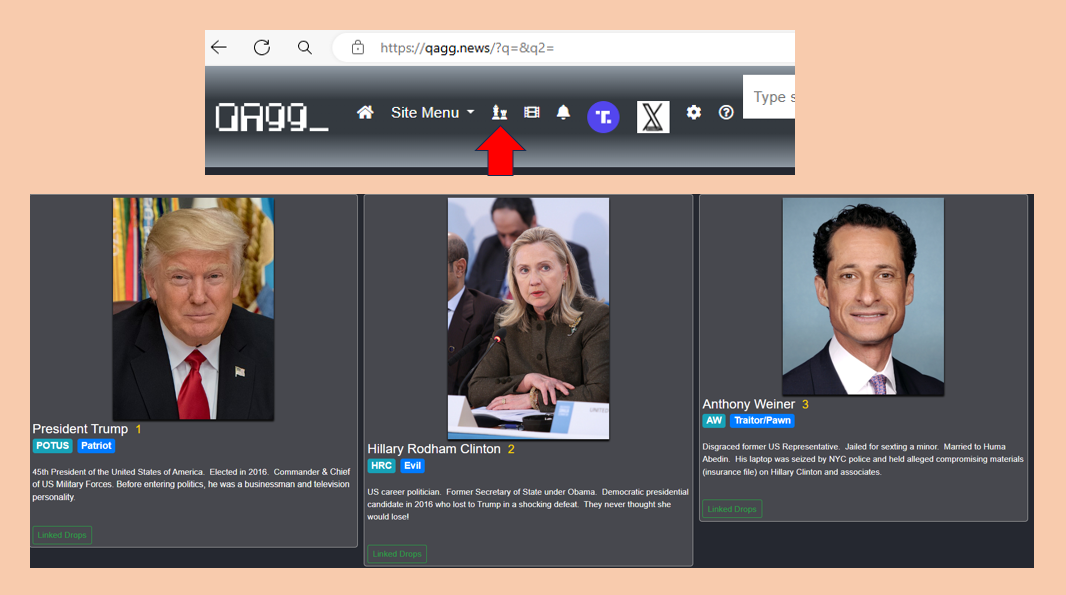
Task: Open the HRC tag filter dropdown
Action: [381, 465]
